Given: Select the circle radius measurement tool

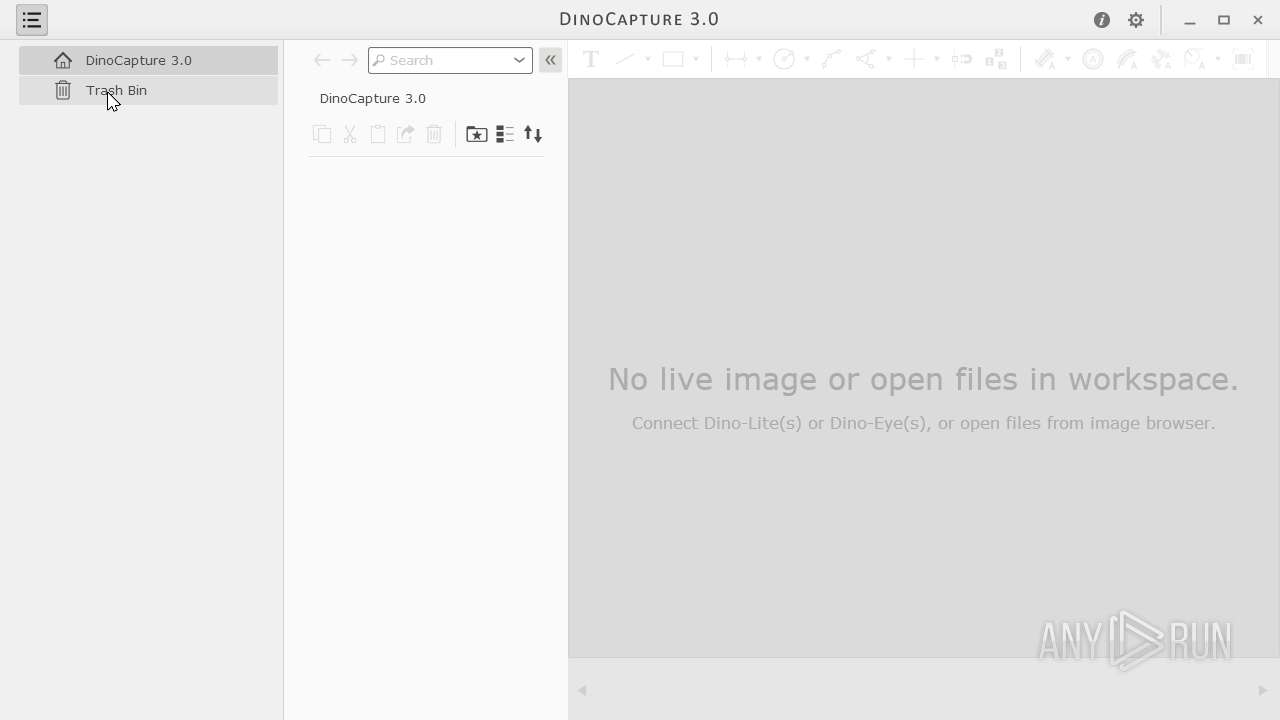Looking at the screenshot, I should [x=784, y=59].
